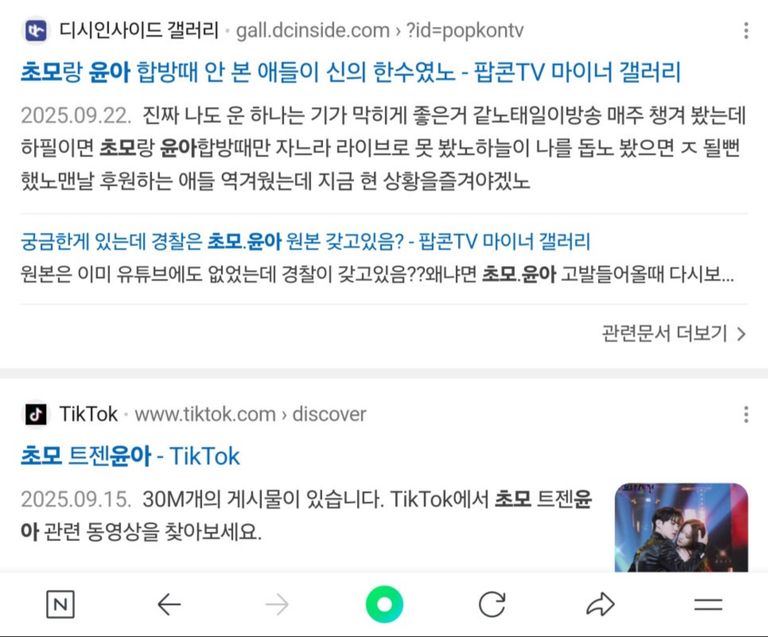Go back with the left arrow
The width and height of the screenshot is (768, 637).
pyautogui.click(x=169, y=605)
